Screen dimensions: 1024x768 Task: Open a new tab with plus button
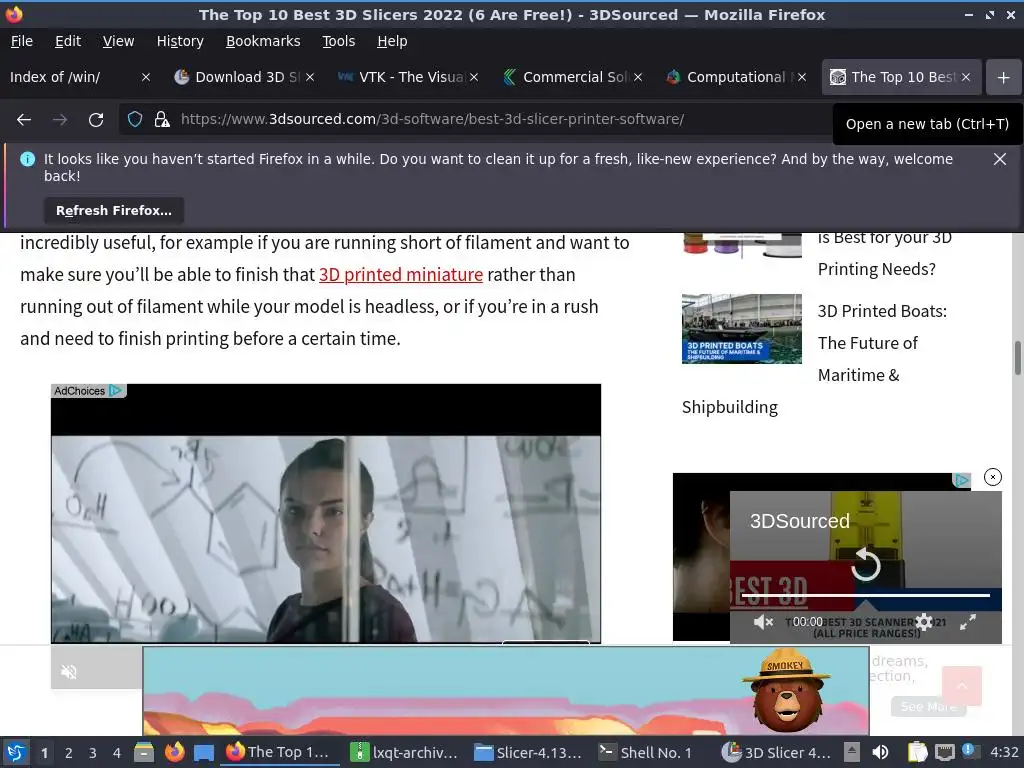(x=1003, y=77)
